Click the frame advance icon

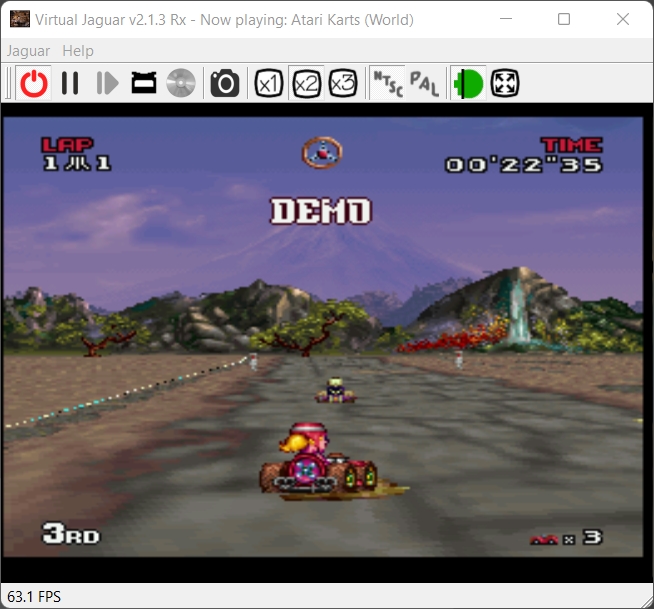tap(107, 83)
